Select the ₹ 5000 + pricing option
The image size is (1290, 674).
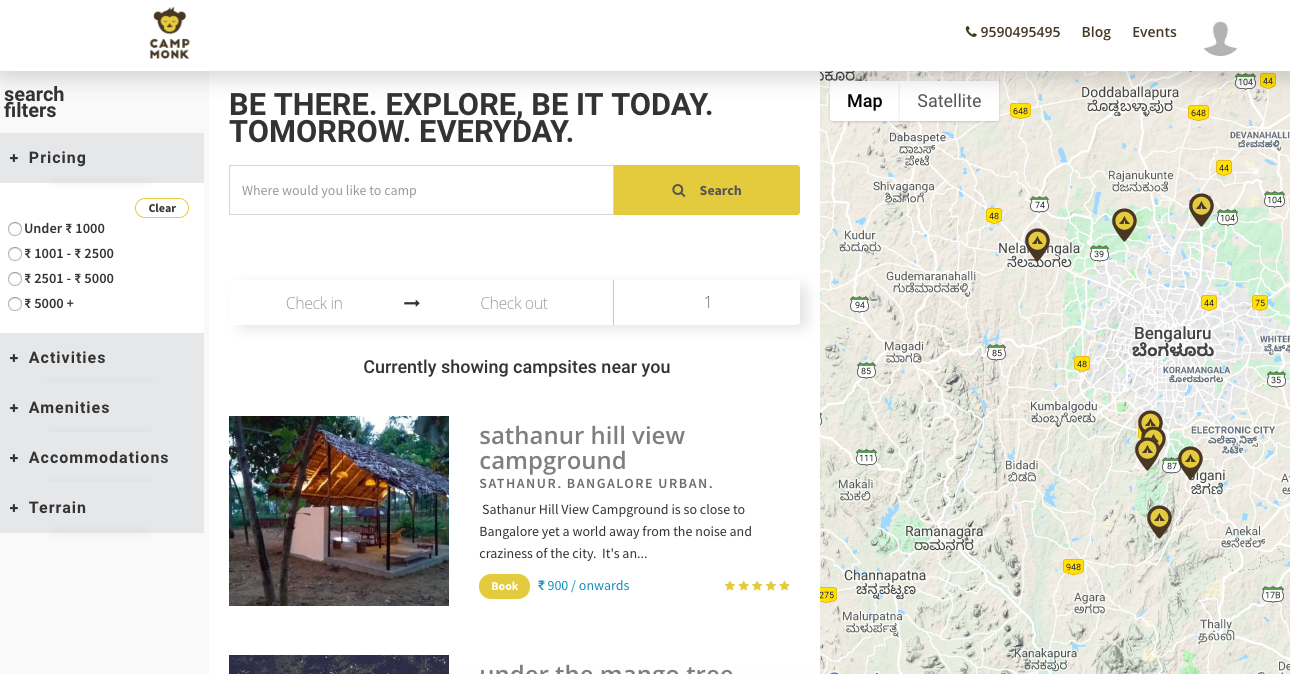tap(15, 304)
